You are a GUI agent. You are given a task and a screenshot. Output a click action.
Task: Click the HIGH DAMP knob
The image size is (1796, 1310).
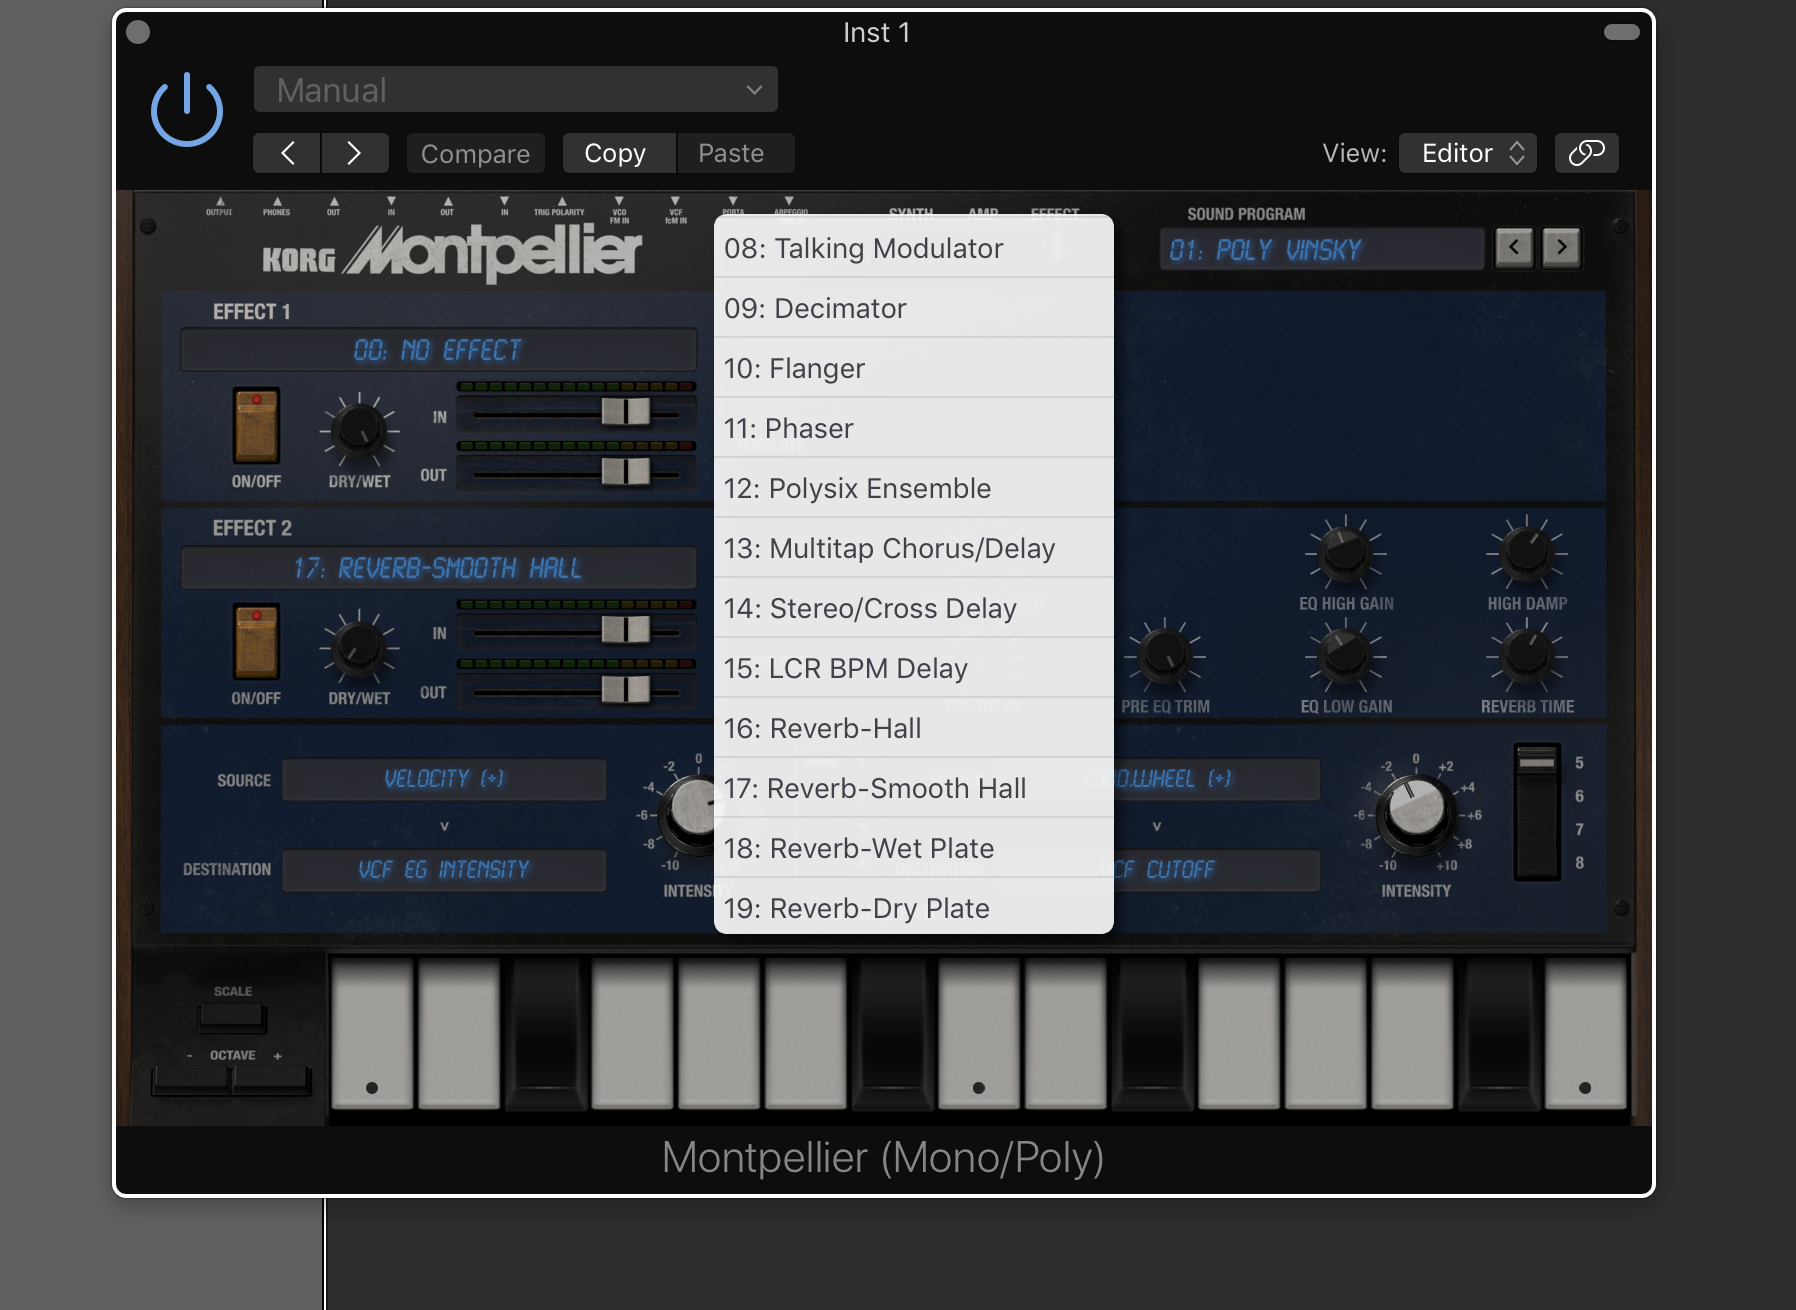[1526, 553]
